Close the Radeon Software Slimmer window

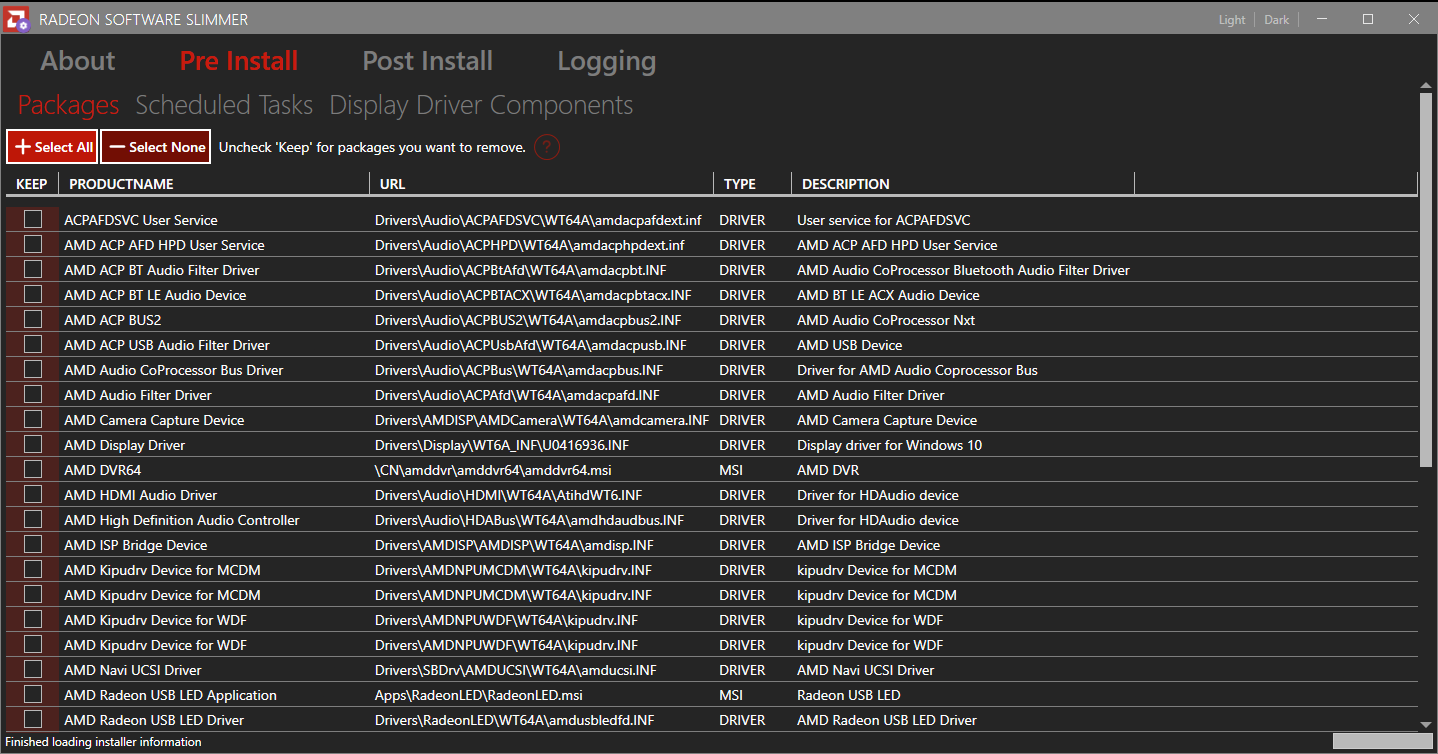coord(1413,19)
